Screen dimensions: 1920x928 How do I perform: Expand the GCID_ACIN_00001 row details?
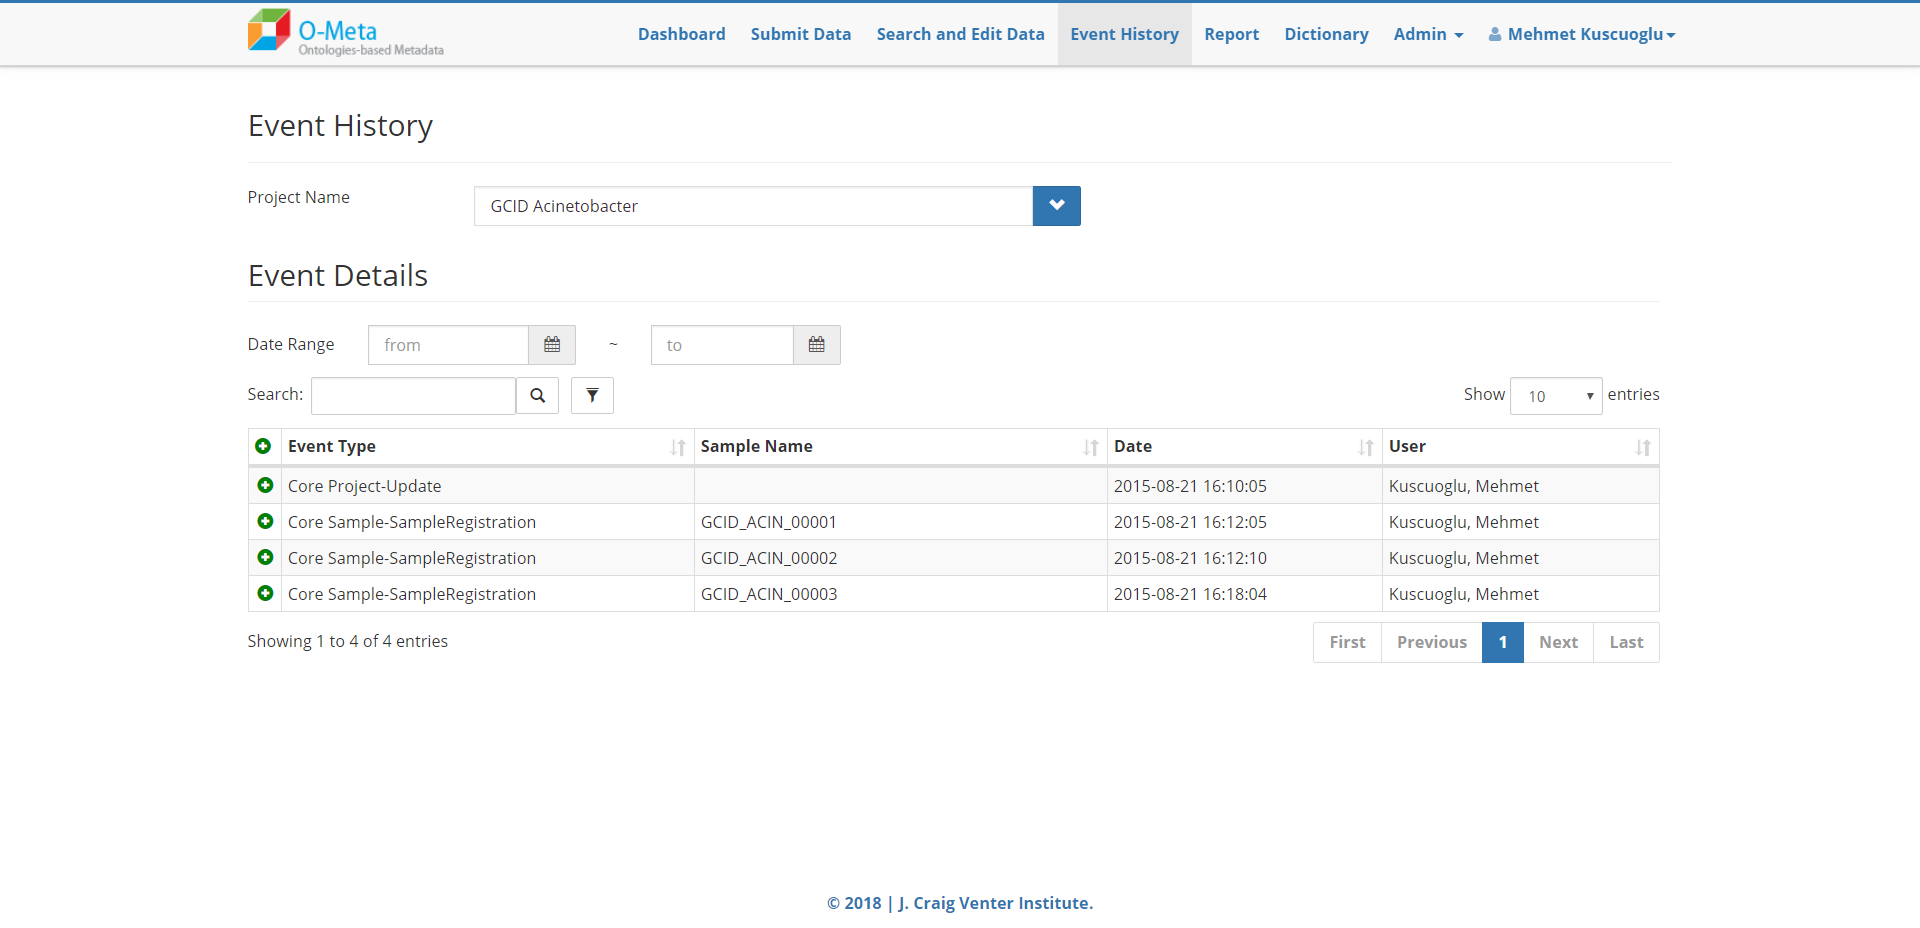265,521
